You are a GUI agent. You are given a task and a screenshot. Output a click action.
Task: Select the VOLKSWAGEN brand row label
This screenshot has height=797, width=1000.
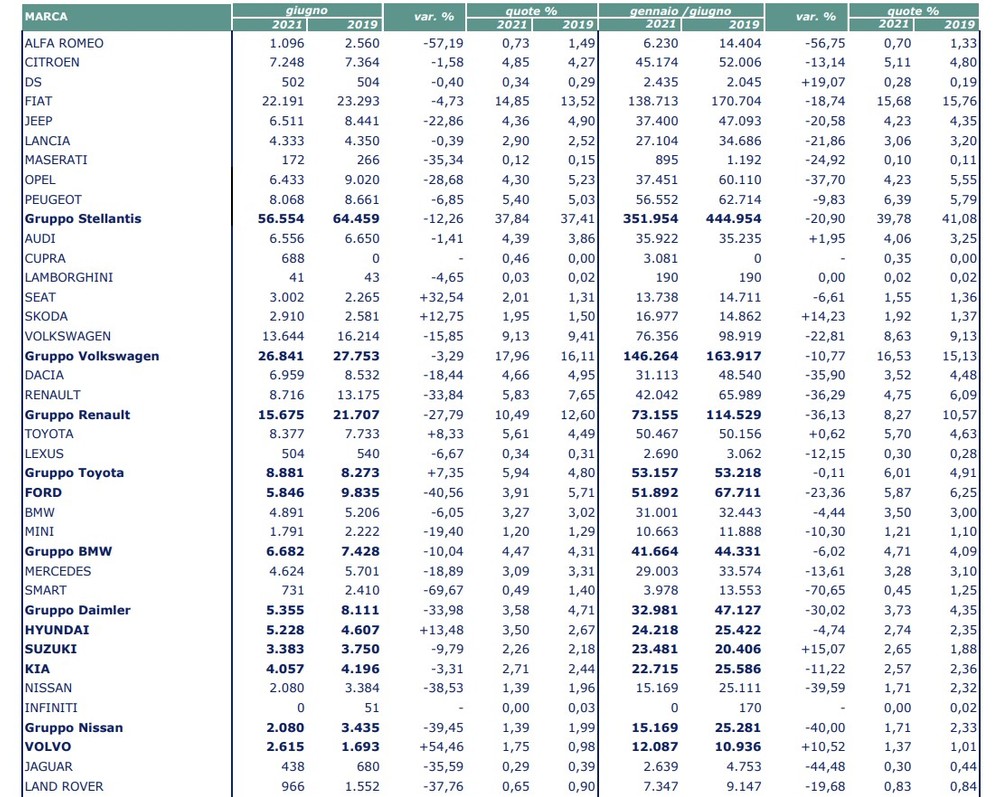(x=68, y=337)
